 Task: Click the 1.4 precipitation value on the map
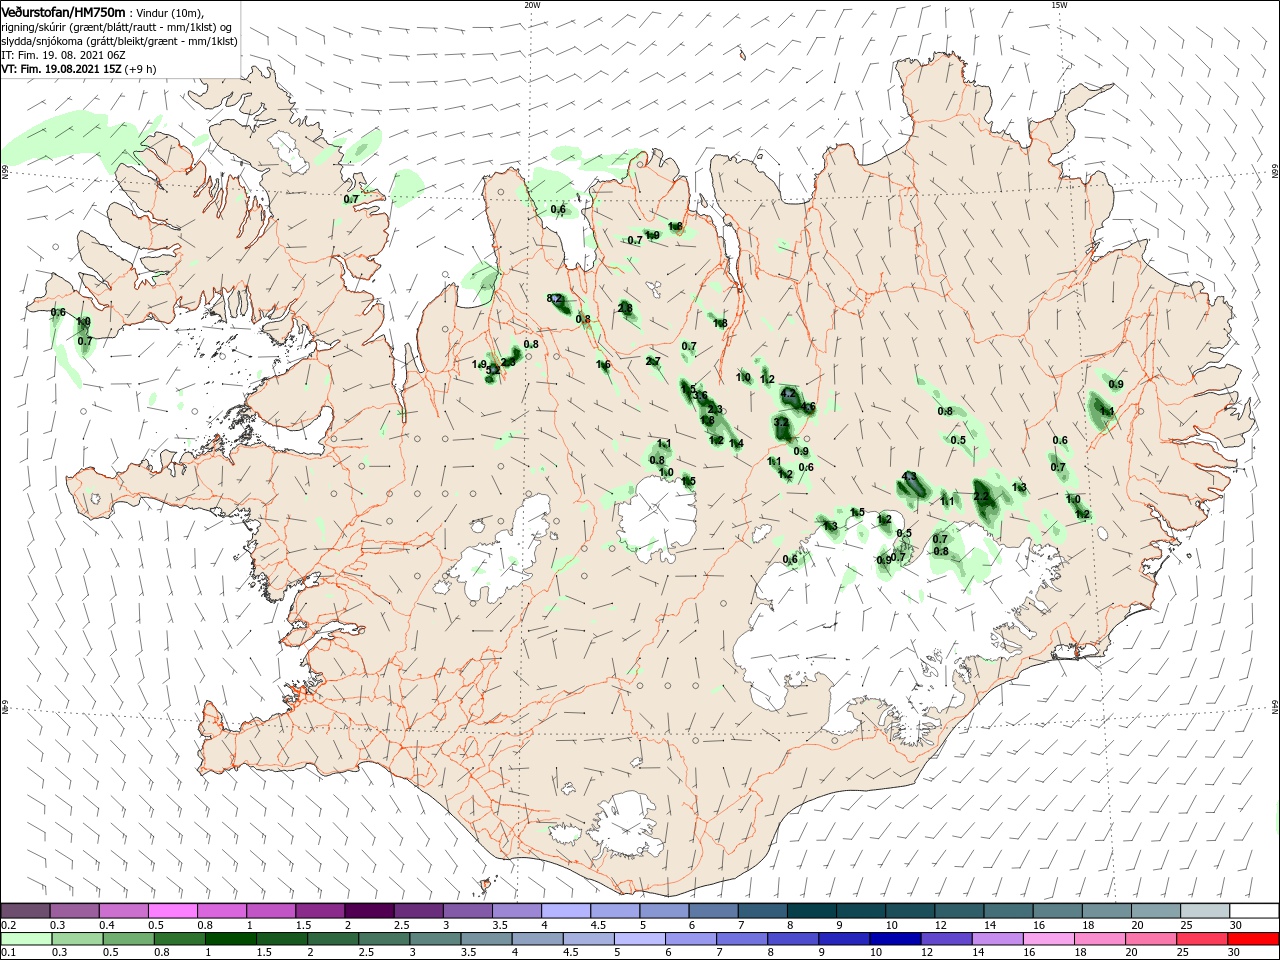tap(736, 444)
